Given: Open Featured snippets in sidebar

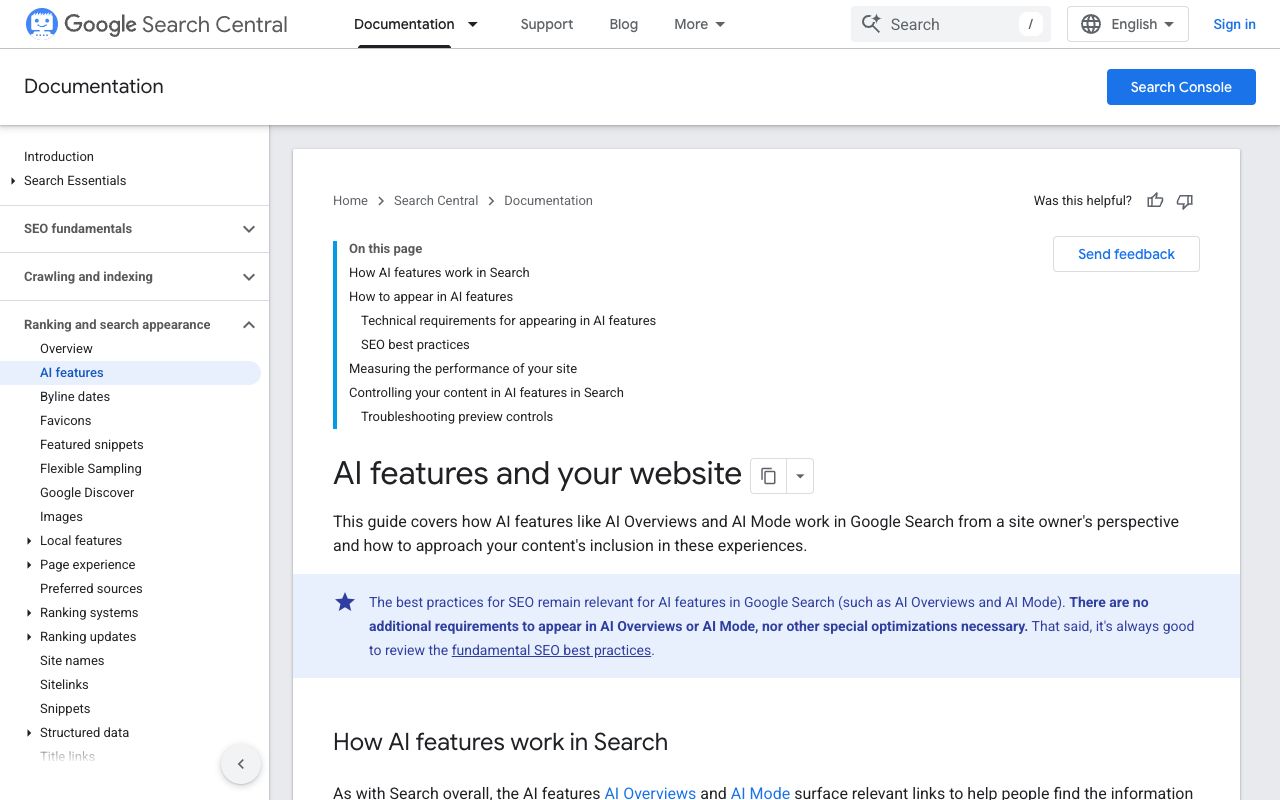Looking at the screenshot, I should pyautogui.click(x=92, y=445).
